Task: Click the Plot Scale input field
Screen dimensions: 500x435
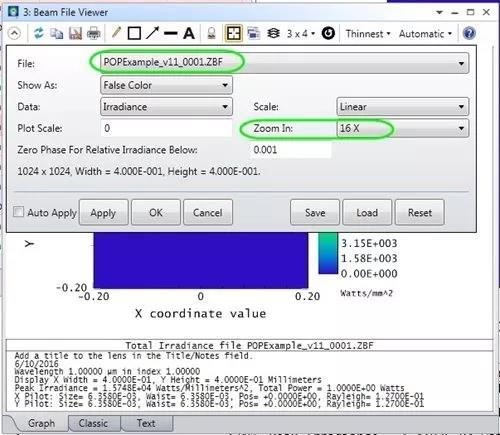Action: (166, 128)
